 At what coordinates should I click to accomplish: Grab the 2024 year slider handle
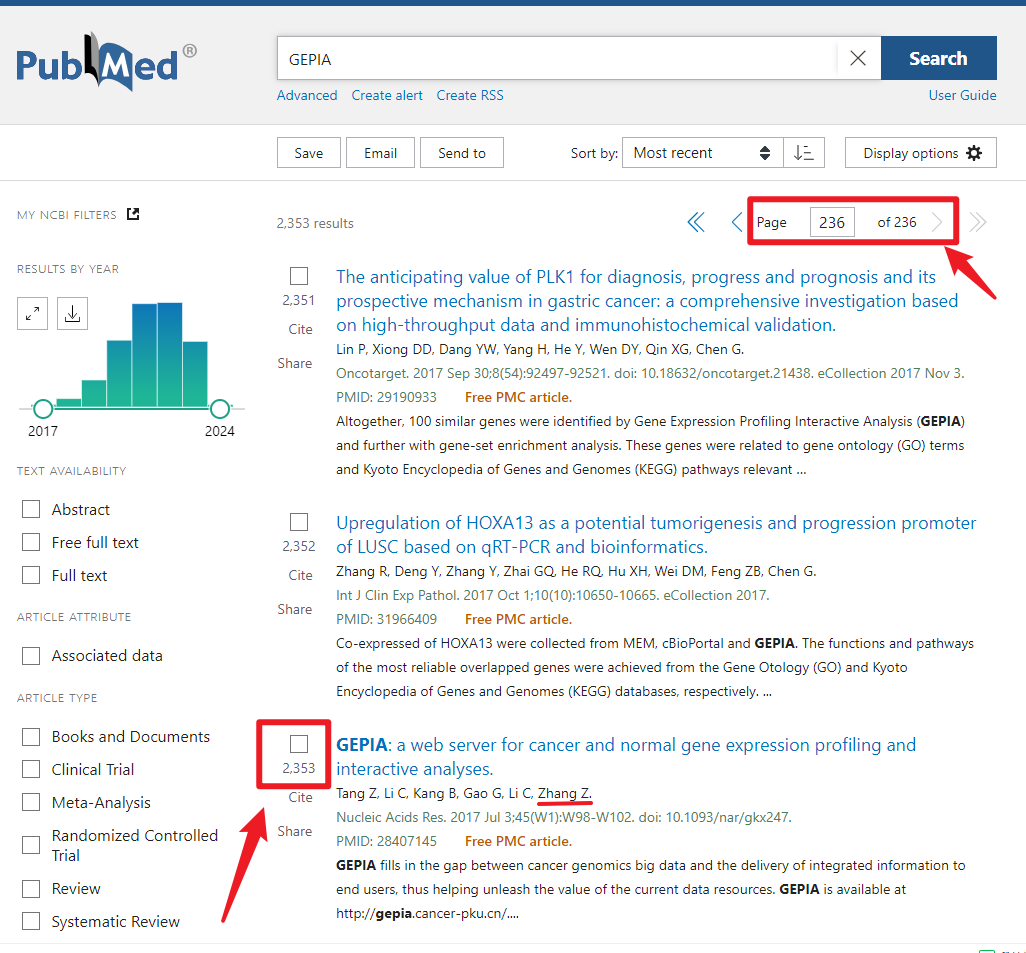(220, 409)
